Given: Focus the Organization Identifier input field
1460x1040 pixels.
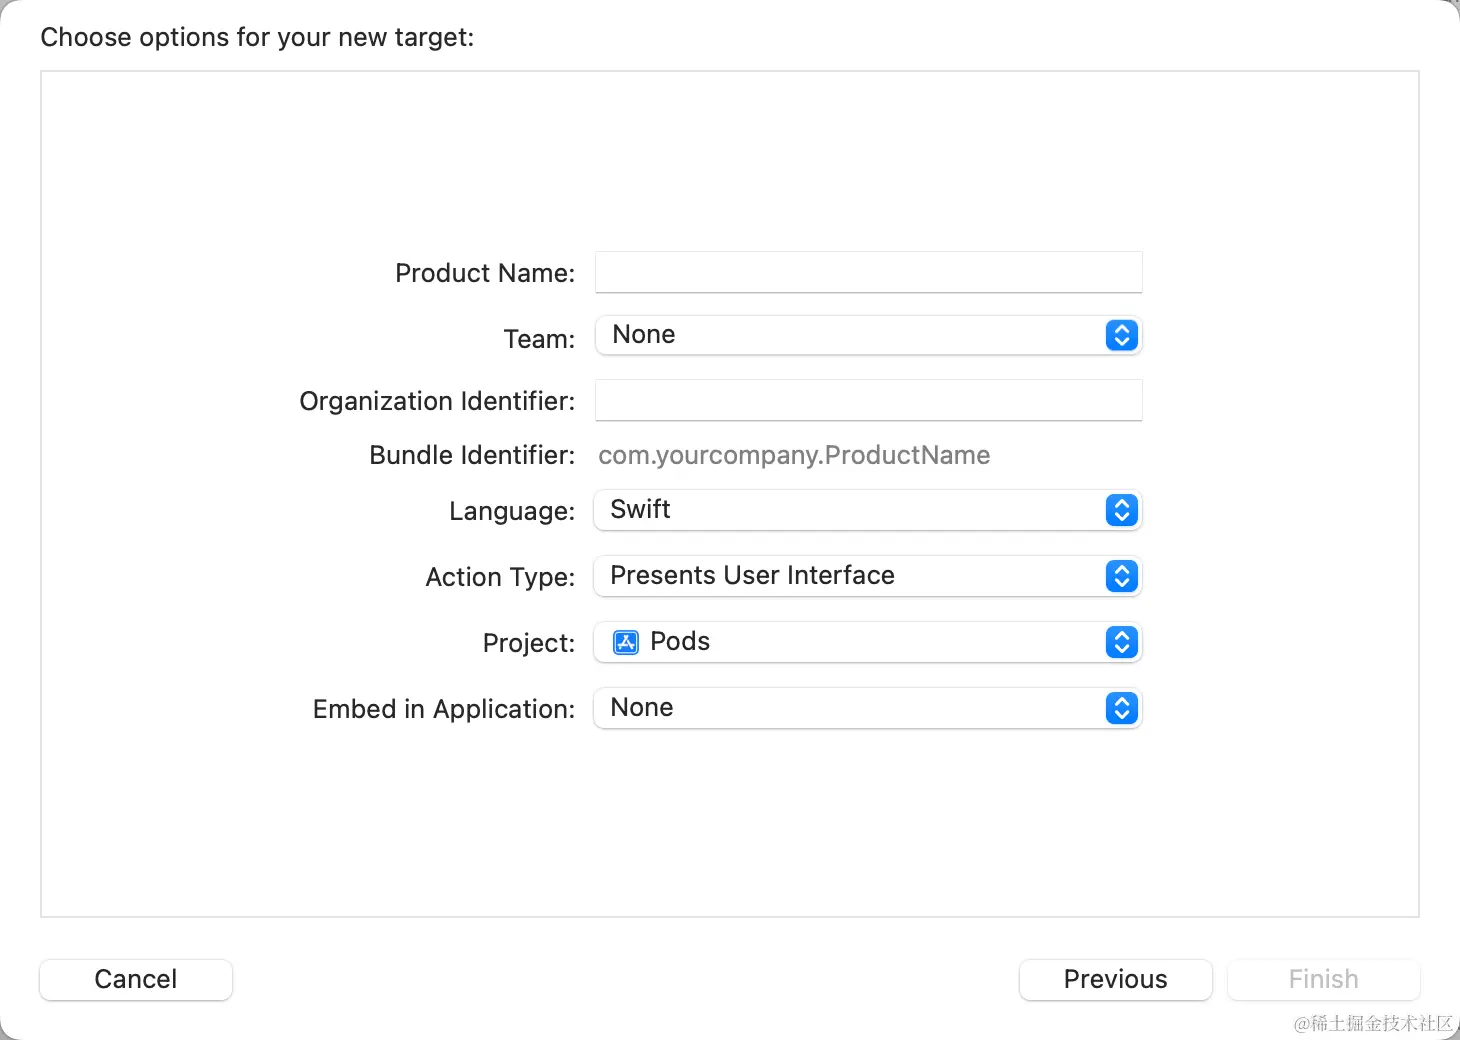Looking at the screenshot, I should [x=868, y=400].
